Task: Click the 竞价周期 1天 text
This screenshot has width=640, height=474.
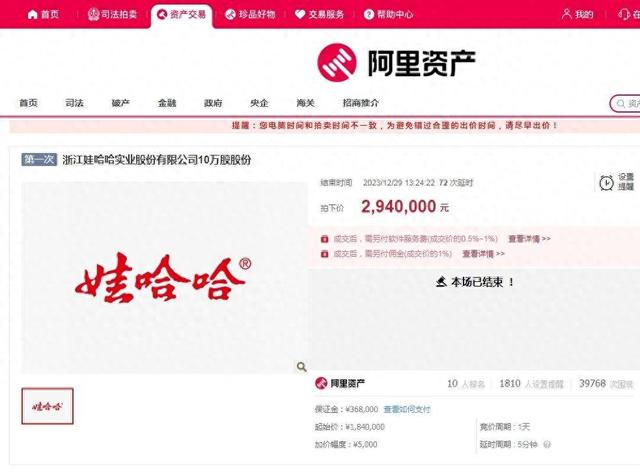Action: 505,427
